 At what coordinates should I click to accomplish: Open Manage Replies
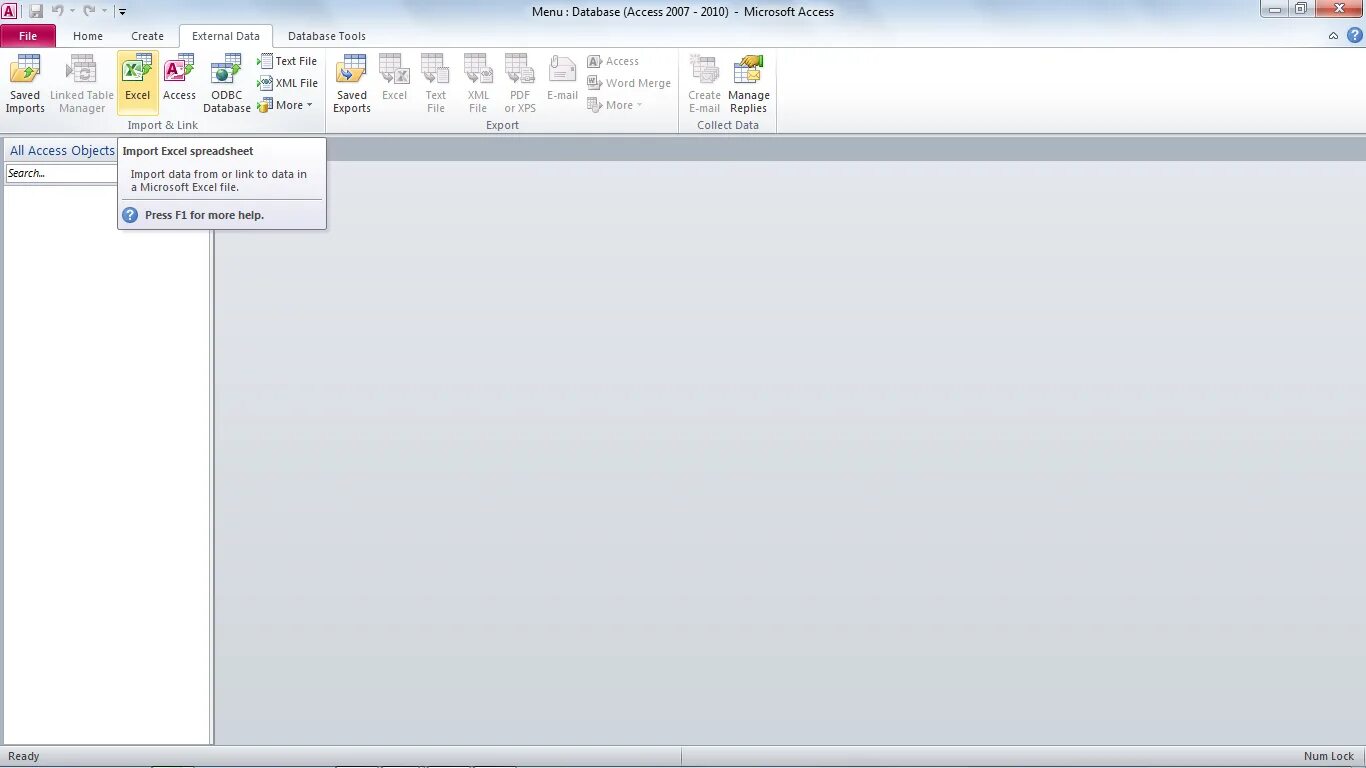(748, 84)
